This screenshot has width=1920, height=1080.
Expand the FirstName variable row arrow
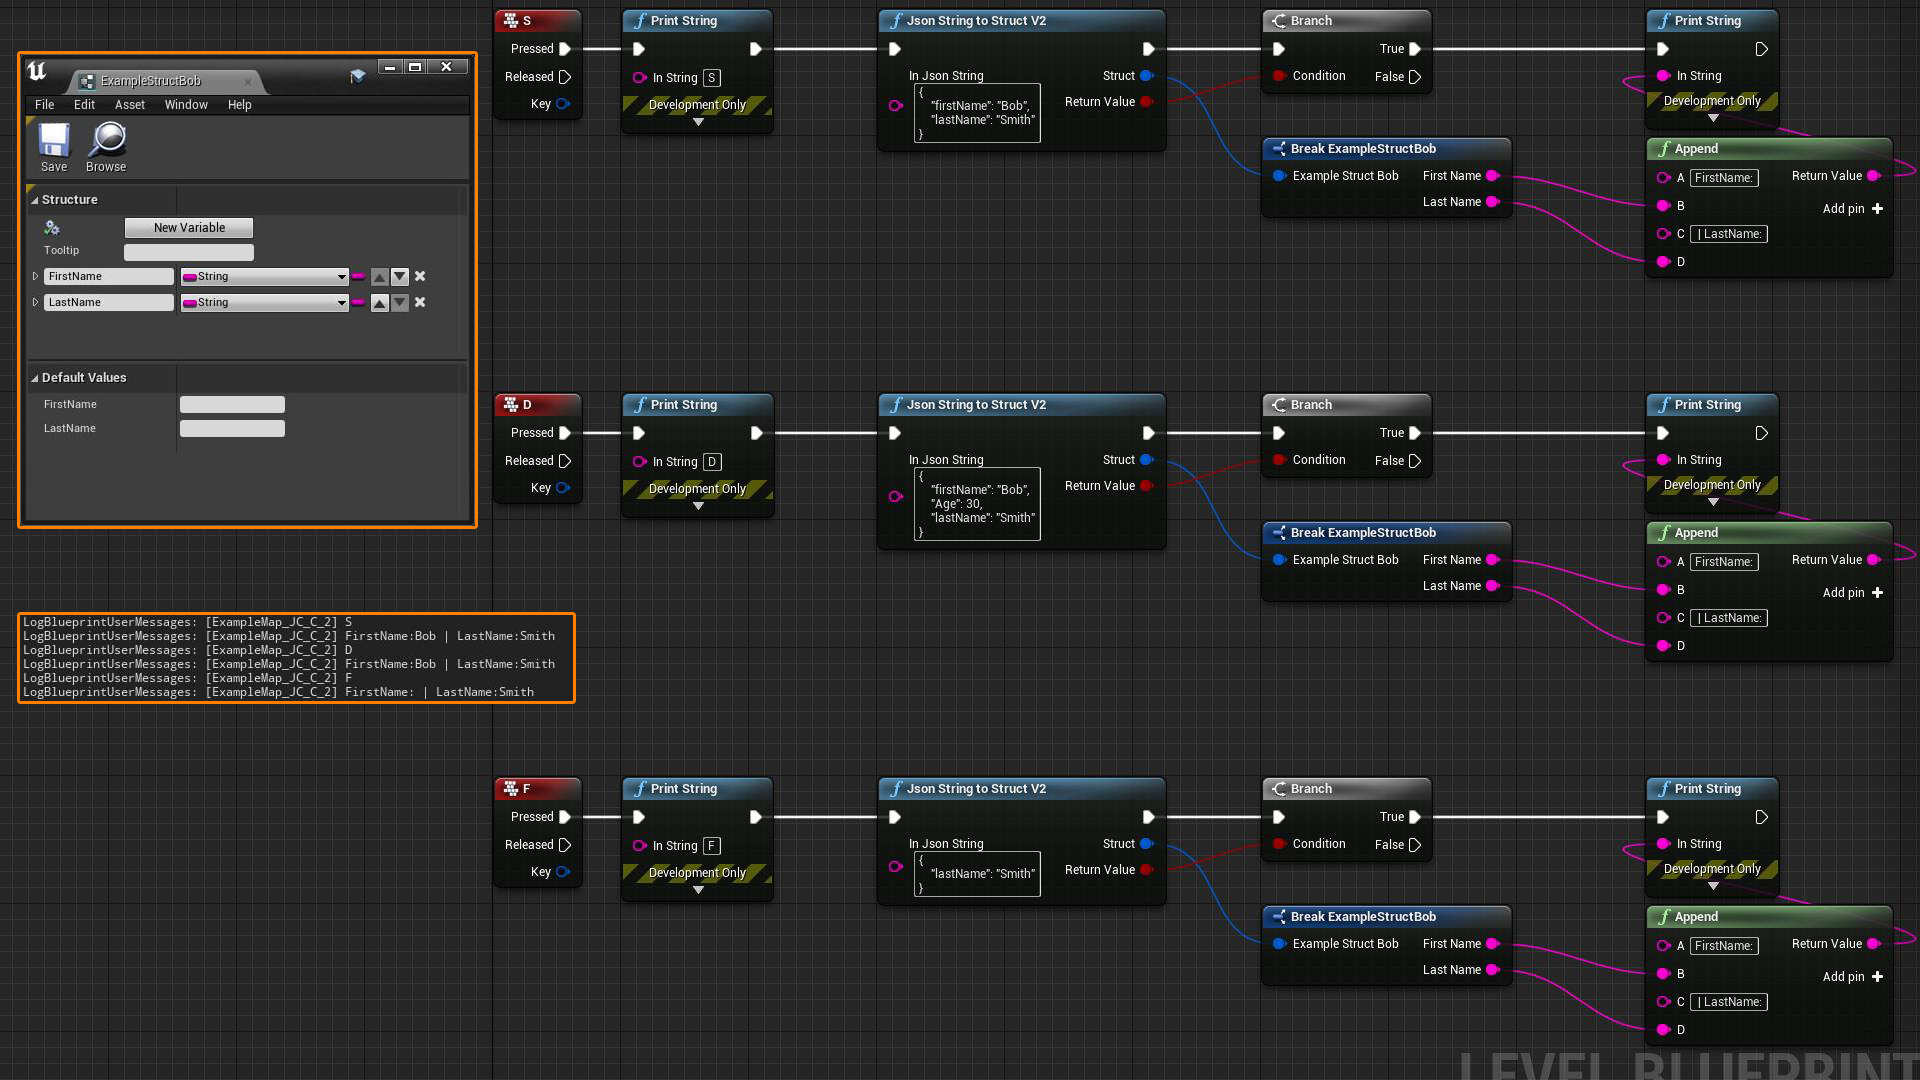35,277
